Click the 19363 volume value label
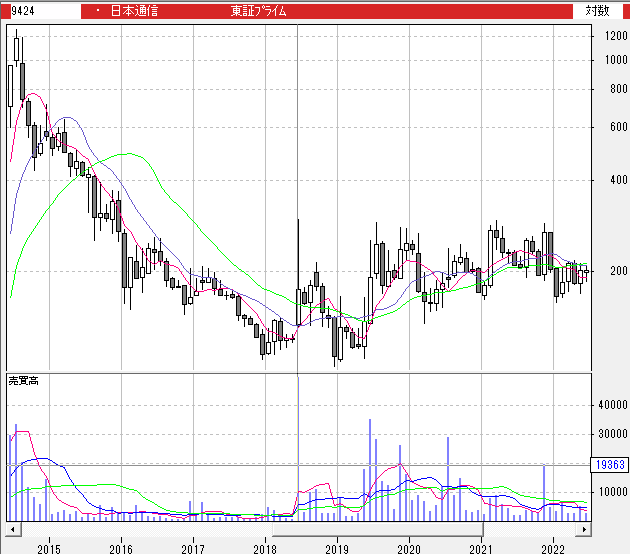This screenshot has width=630, height=554. coord(610,465)
